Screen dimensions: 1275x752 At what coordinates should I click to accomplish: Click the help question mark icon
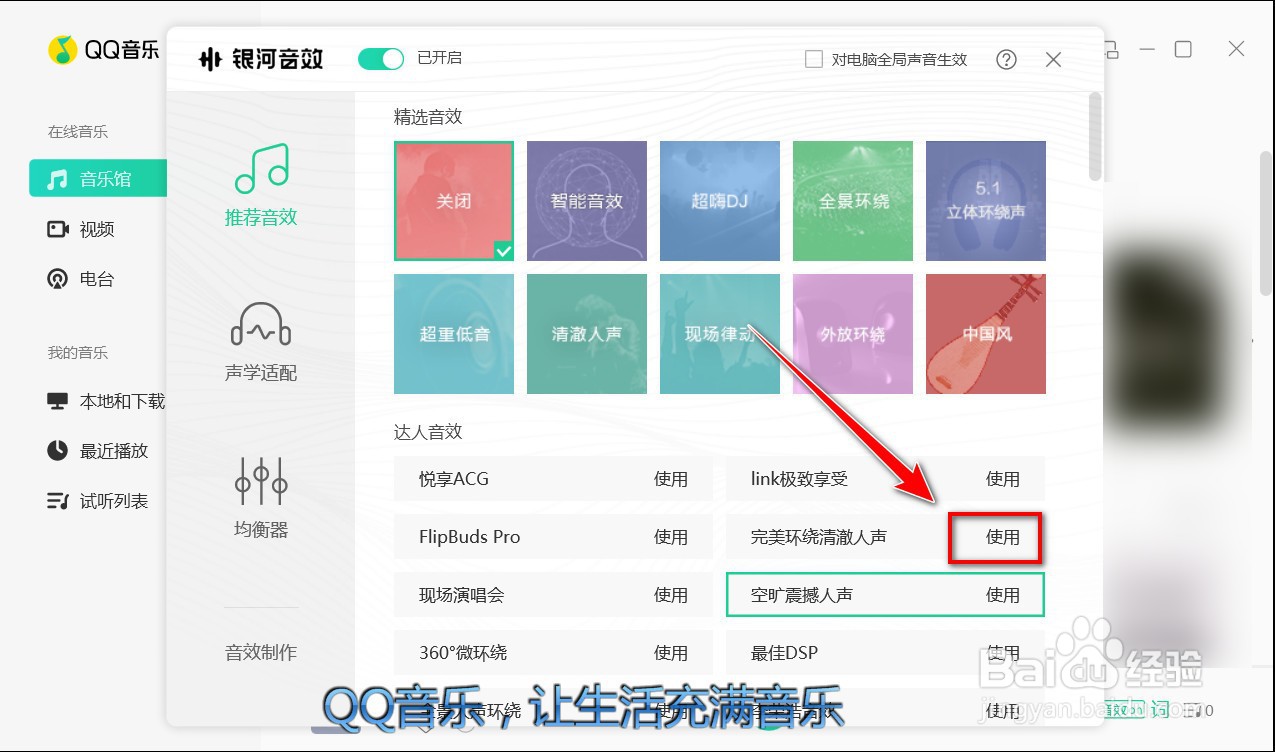pyautogui.click(x=1006, y=59)
